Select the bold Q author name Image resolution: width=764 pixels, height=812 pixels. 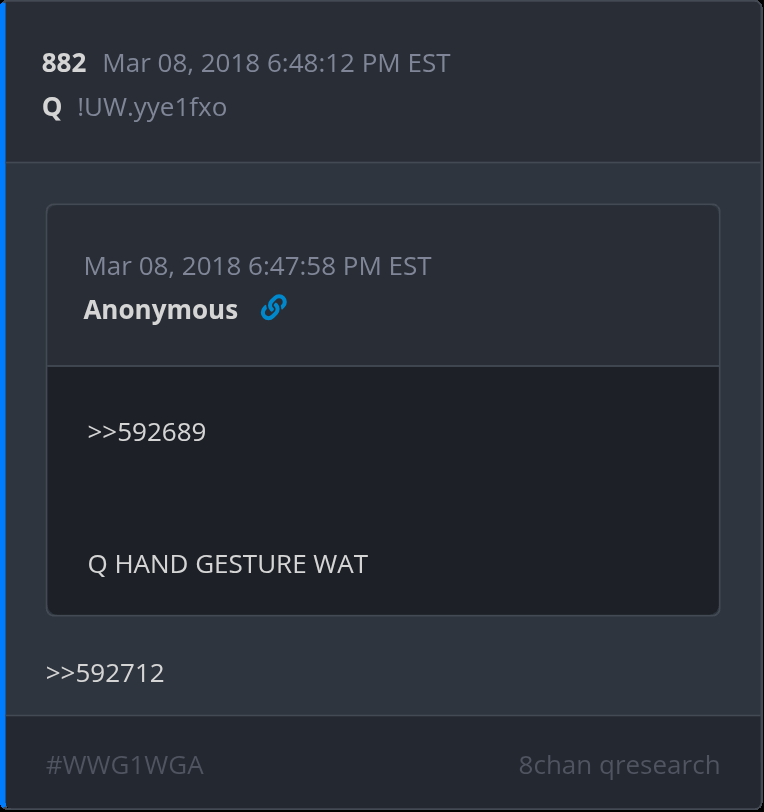pyautogui.click(x=52, y=108)
